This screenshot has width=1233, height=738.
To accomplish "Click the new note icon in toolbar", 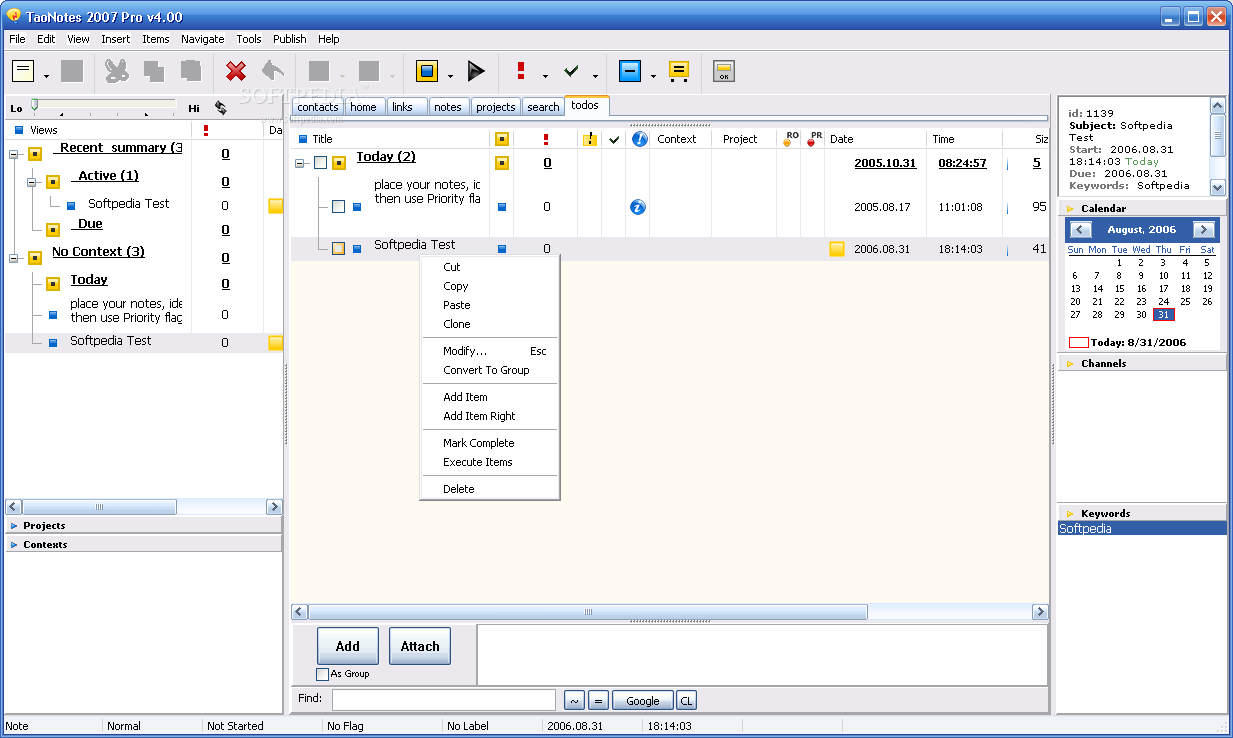I will pyautogui.click(x=23, y=71).
